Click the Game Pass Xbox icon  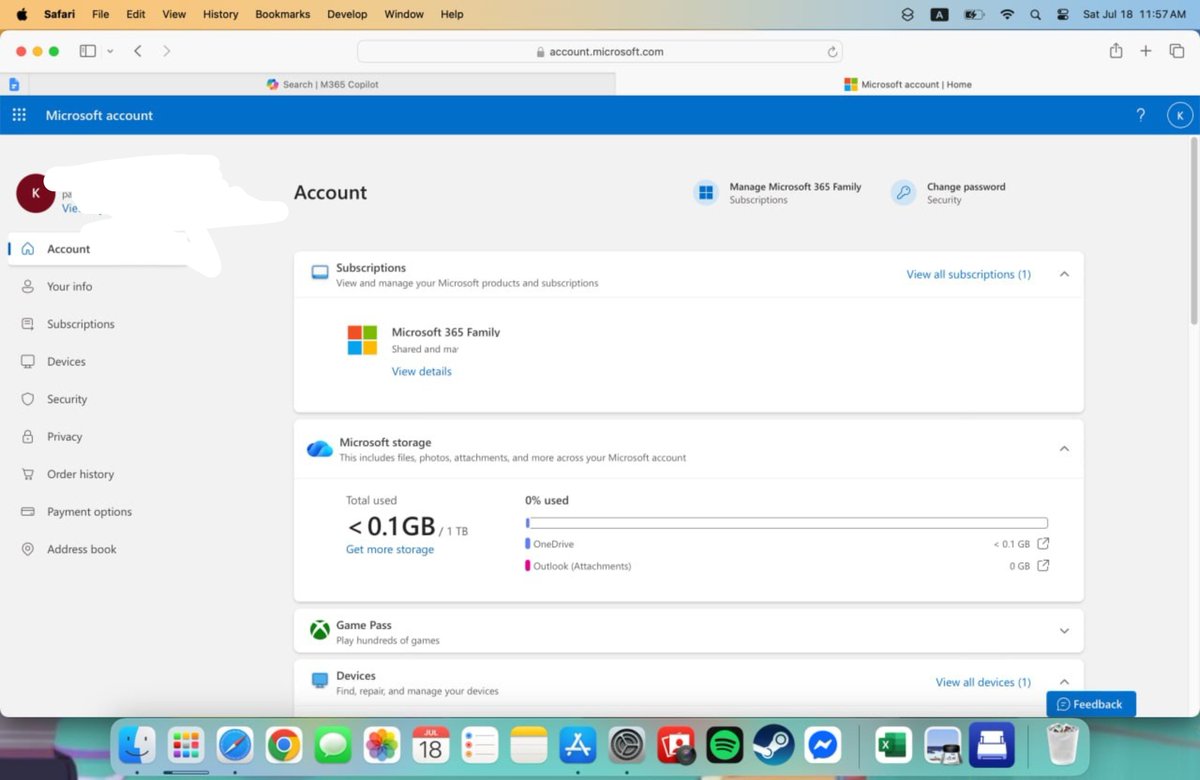(x=320, y=631)
